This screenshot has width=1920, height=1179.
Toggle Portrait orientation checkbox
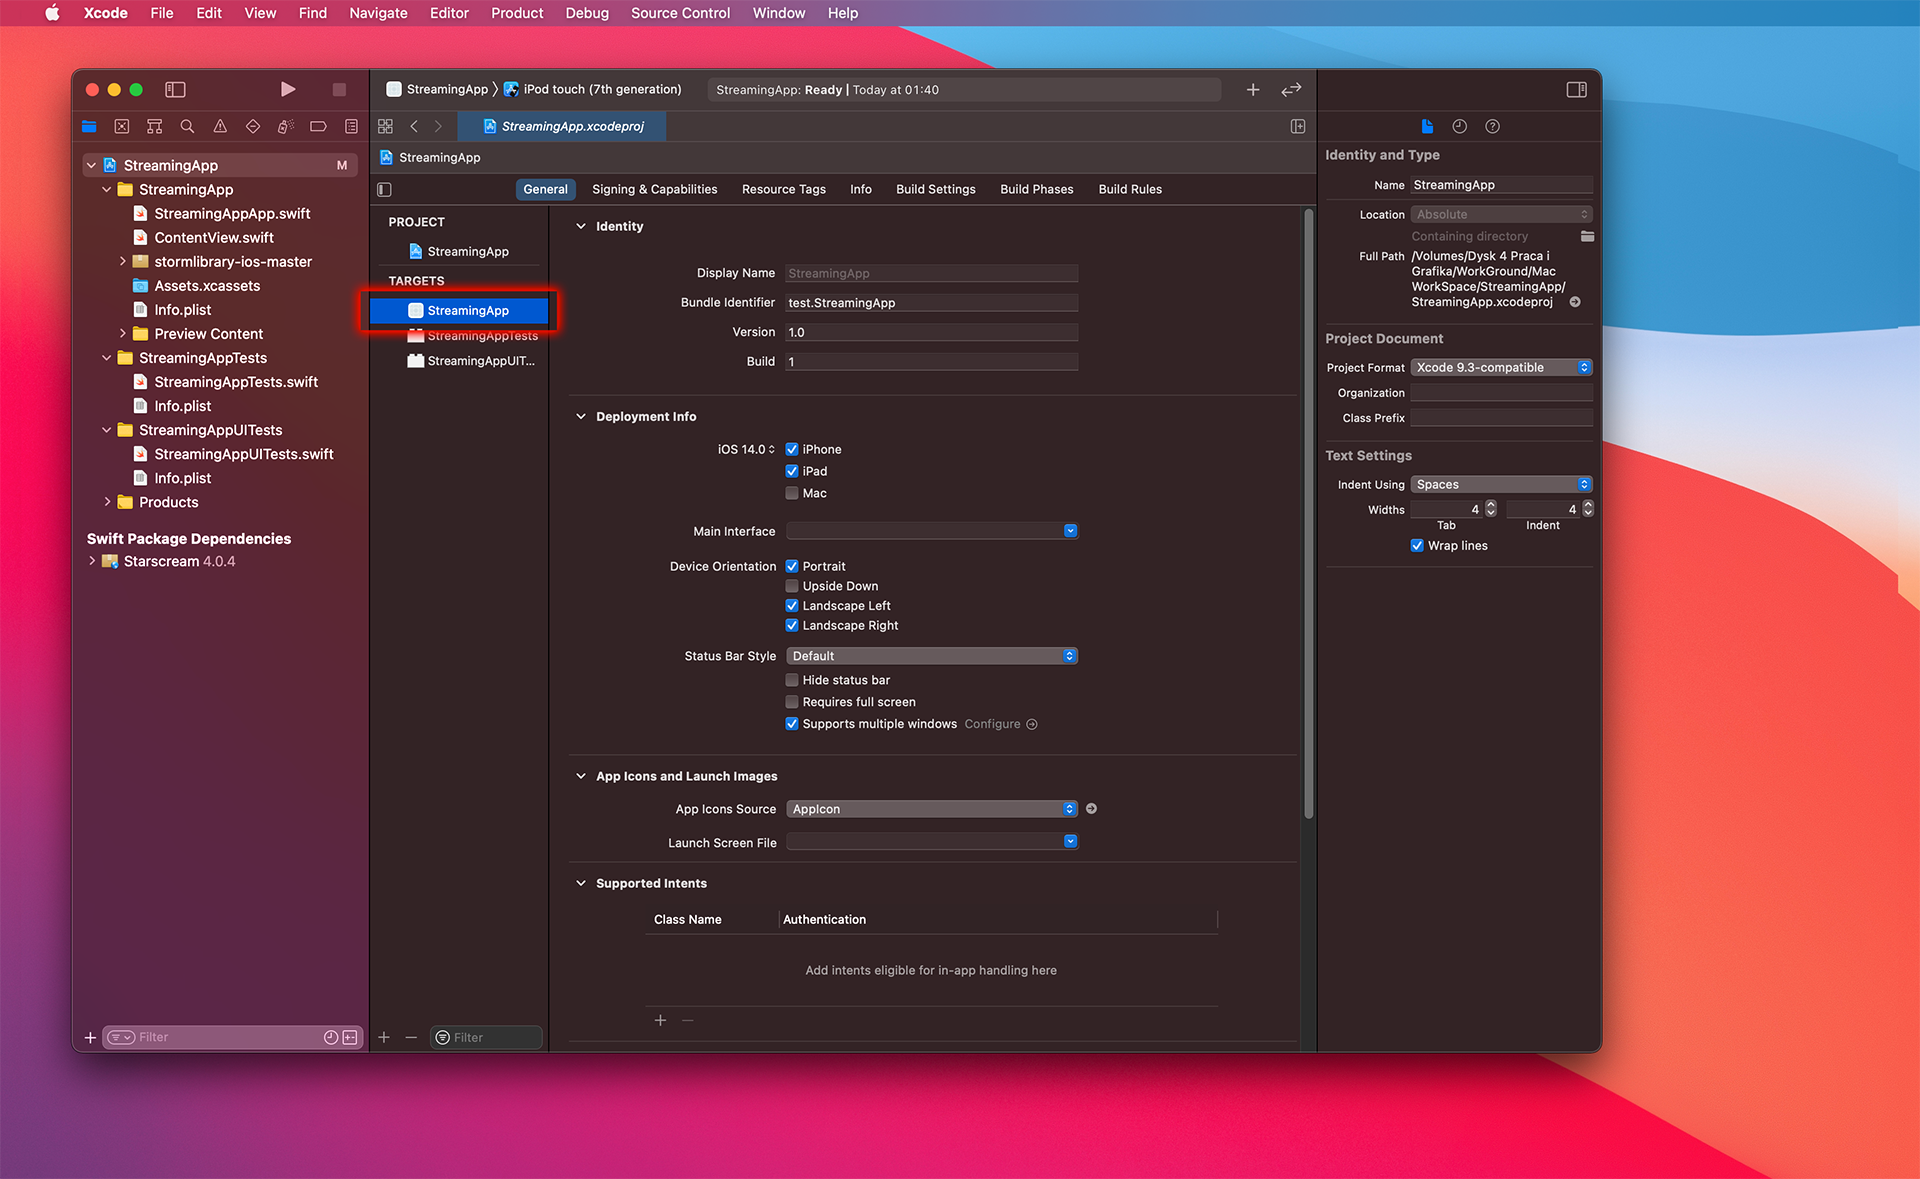click(x=792, y=566)
